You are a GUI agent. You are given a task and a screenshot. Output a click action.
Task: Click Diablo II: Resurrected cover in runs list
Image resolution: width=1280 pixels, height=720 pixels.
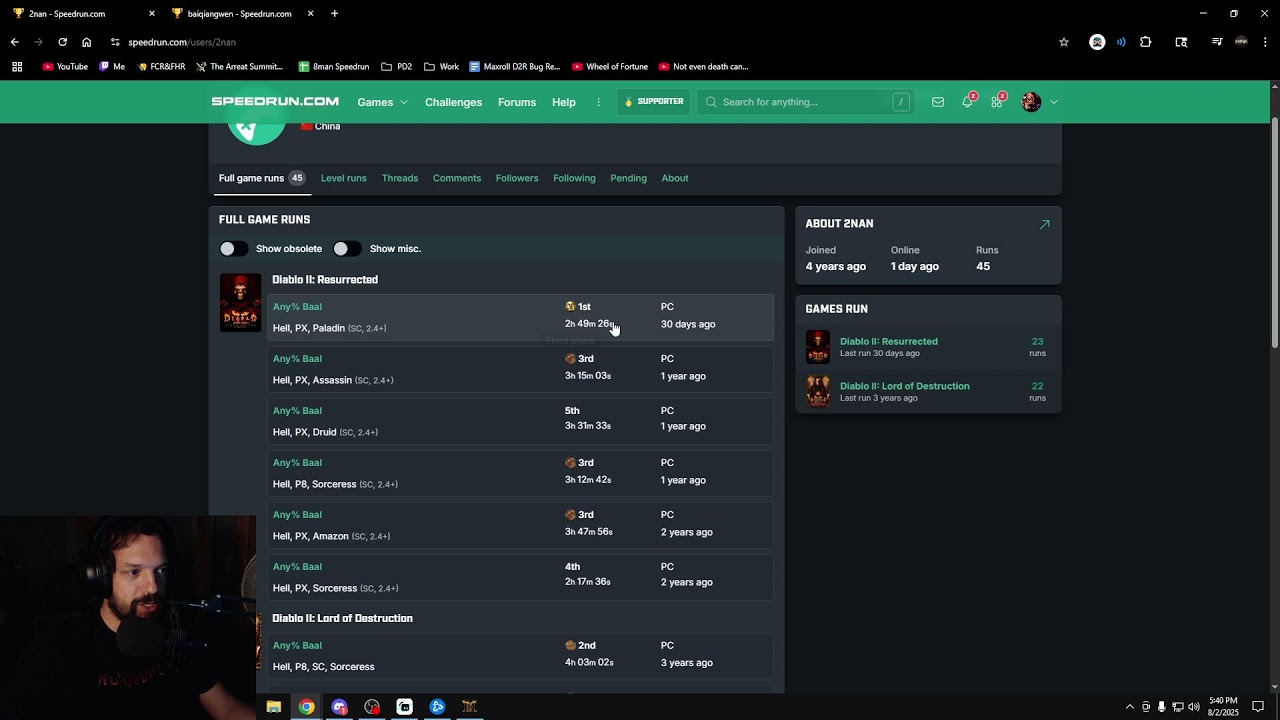tap(240, 302)
